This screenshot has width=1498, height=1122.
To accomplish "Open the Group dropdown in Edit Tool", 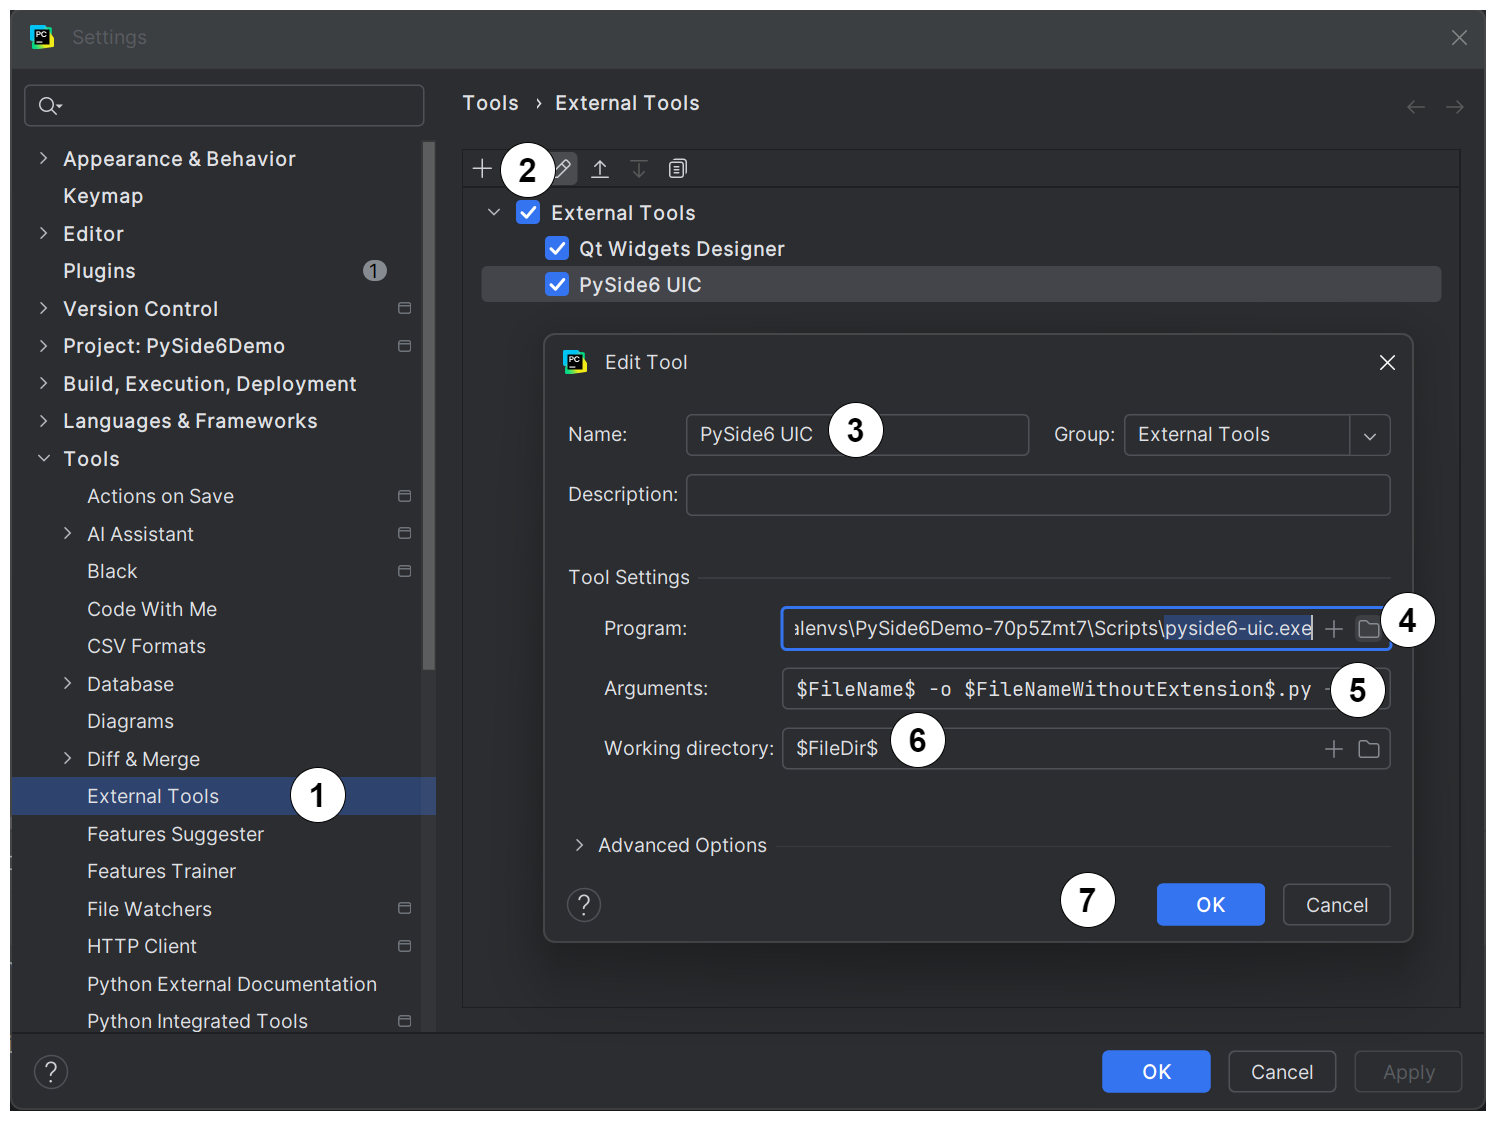I will [1369, 434].
